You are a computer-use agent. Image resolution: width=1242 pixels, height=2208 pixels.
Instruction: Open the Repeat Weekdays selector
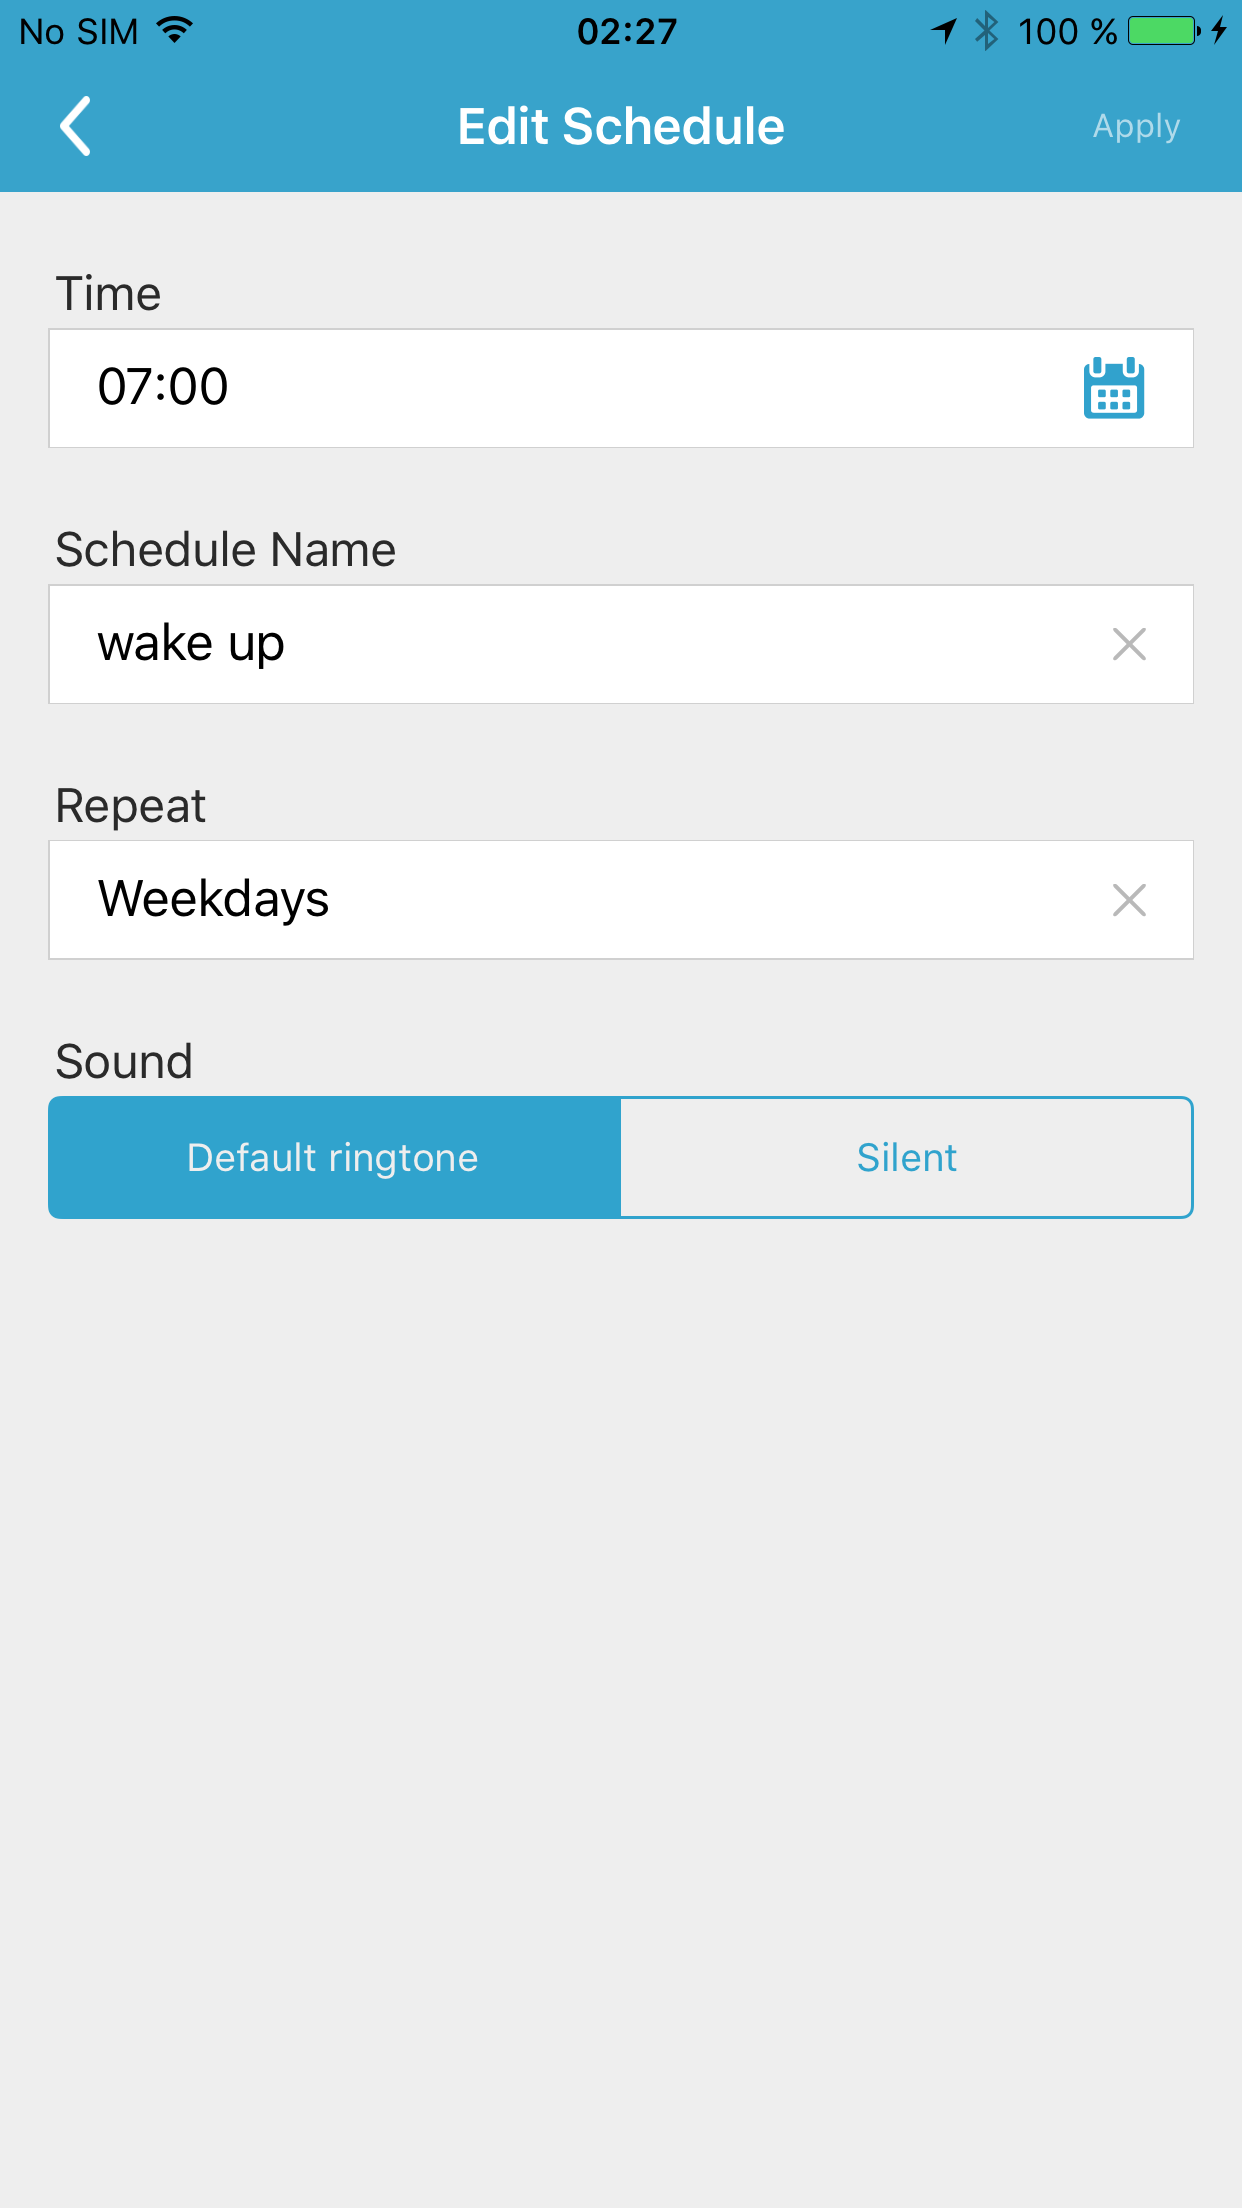point(560,900)
